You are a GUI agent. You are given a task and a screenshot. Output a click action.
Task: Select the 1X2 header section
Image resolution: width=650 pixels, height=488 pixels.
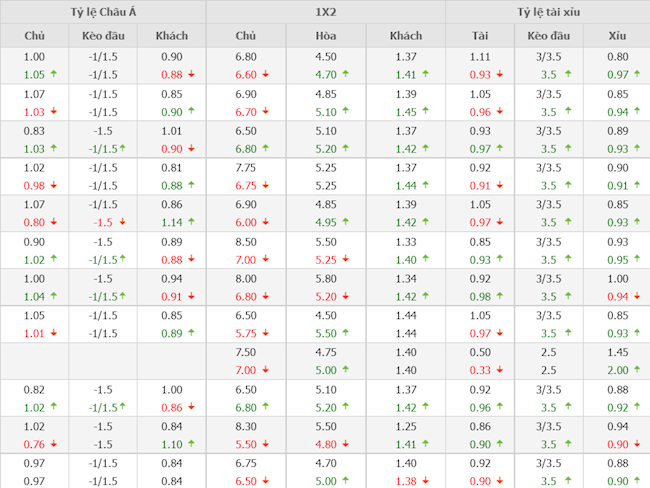(x=325, y=12)
